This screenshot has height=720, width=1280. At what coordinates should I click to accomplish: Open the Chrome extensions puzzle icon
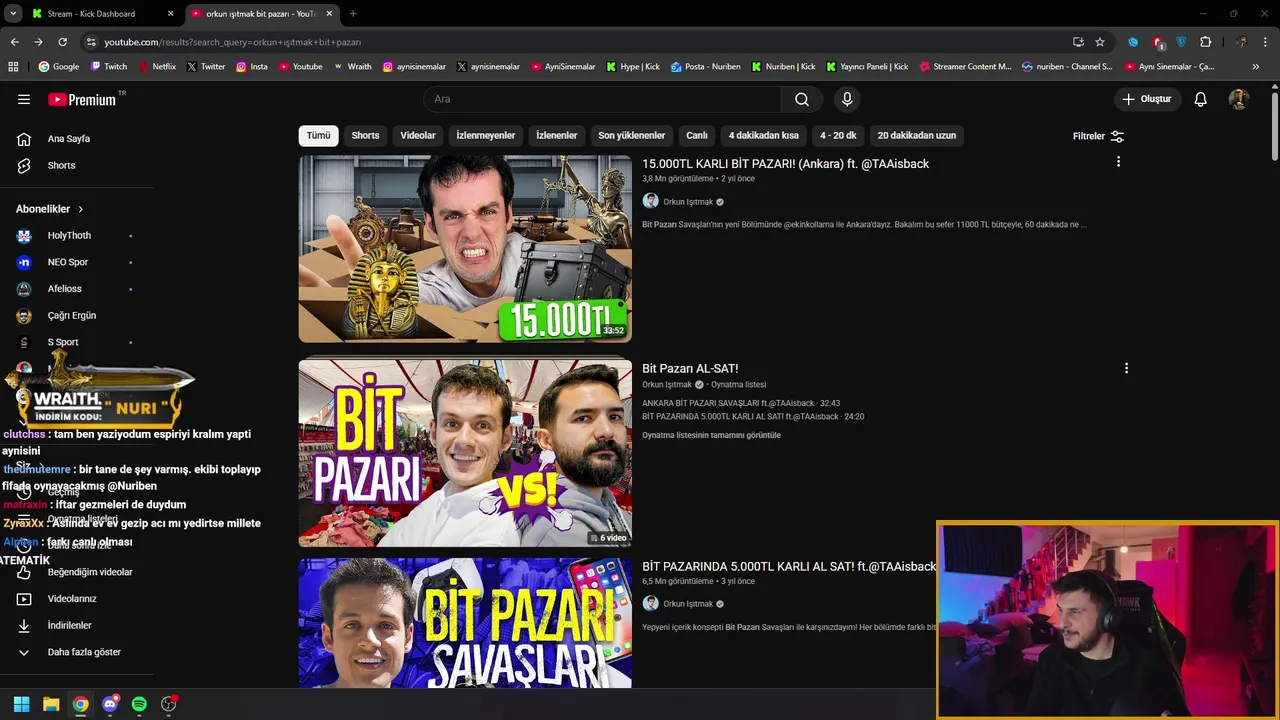1205,42
